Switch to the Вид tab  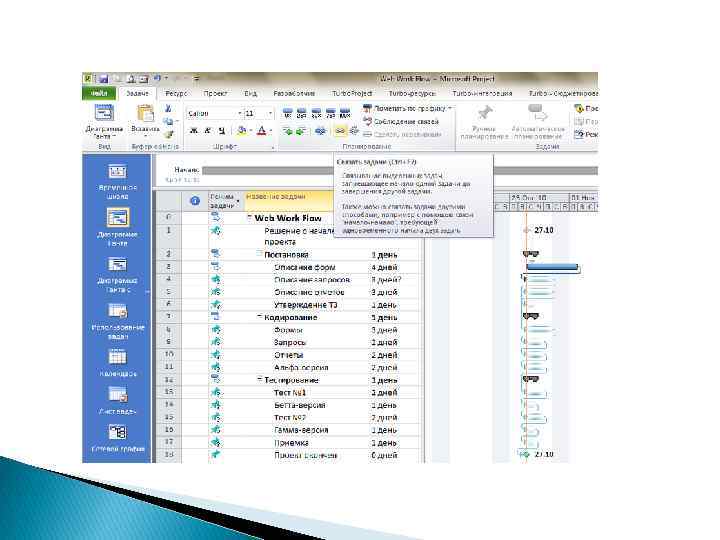point(250,93)
